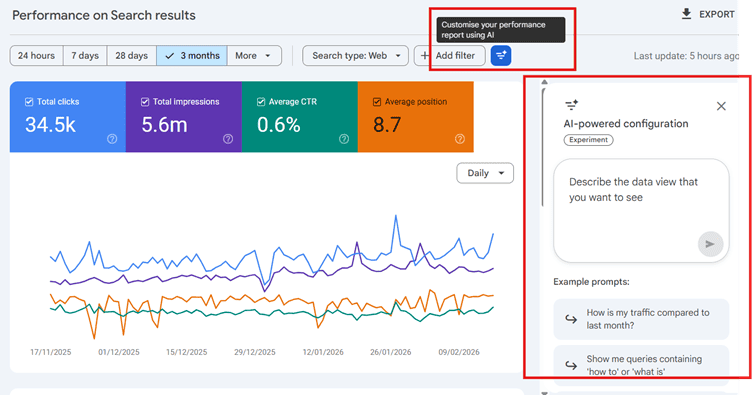Use 'Show me queries containing' example prompt
The width and height of the screenshot is (752, 395).
point(641,365)
